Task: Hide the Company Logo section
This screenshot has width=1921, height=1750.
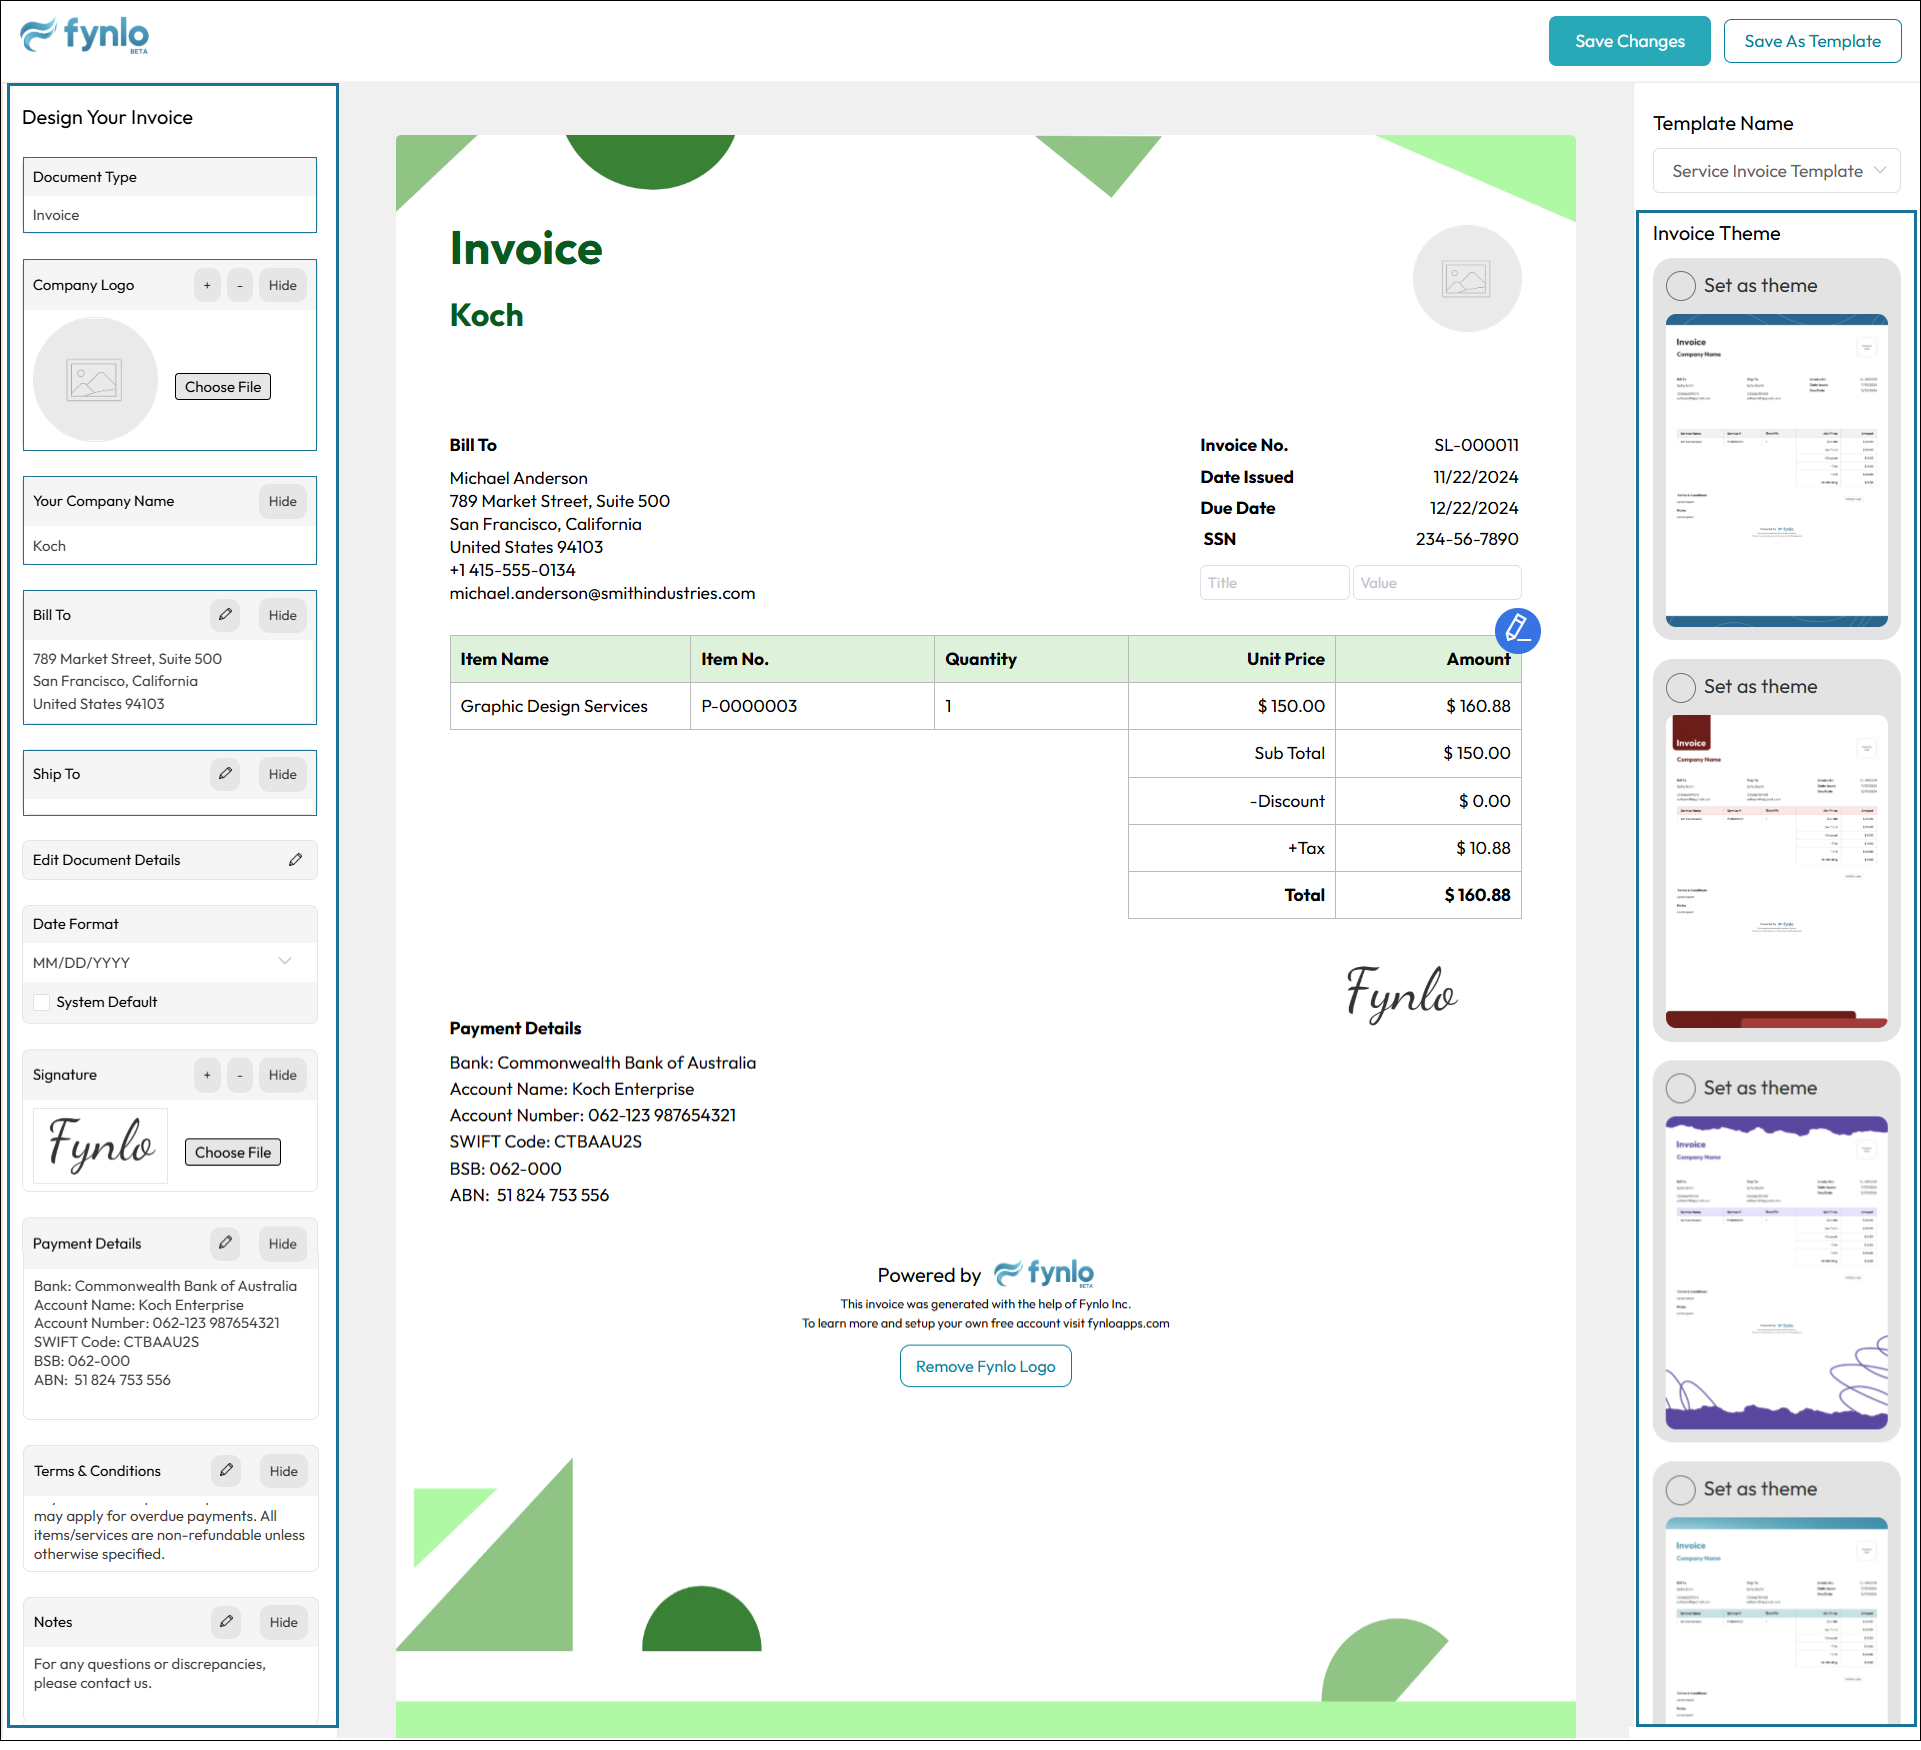Action: (283, 285)
